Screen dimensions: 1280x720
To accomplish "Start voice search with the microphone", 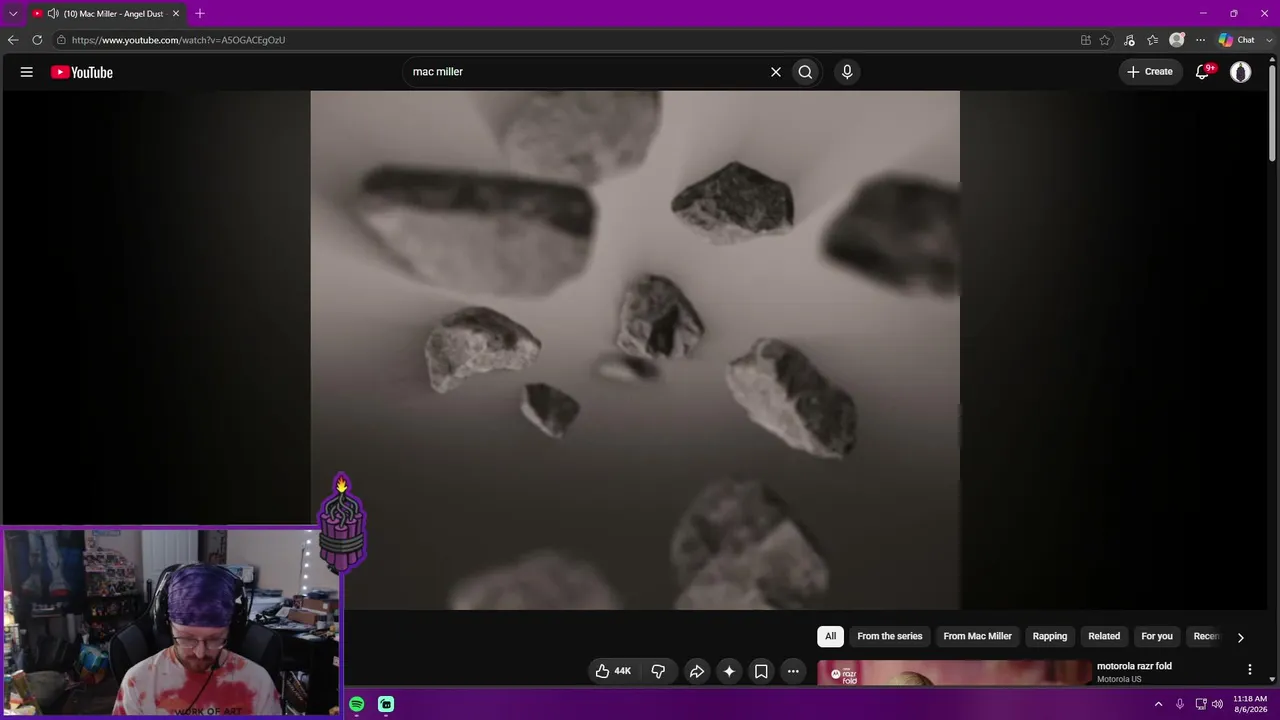I will [x=847, y=72].
